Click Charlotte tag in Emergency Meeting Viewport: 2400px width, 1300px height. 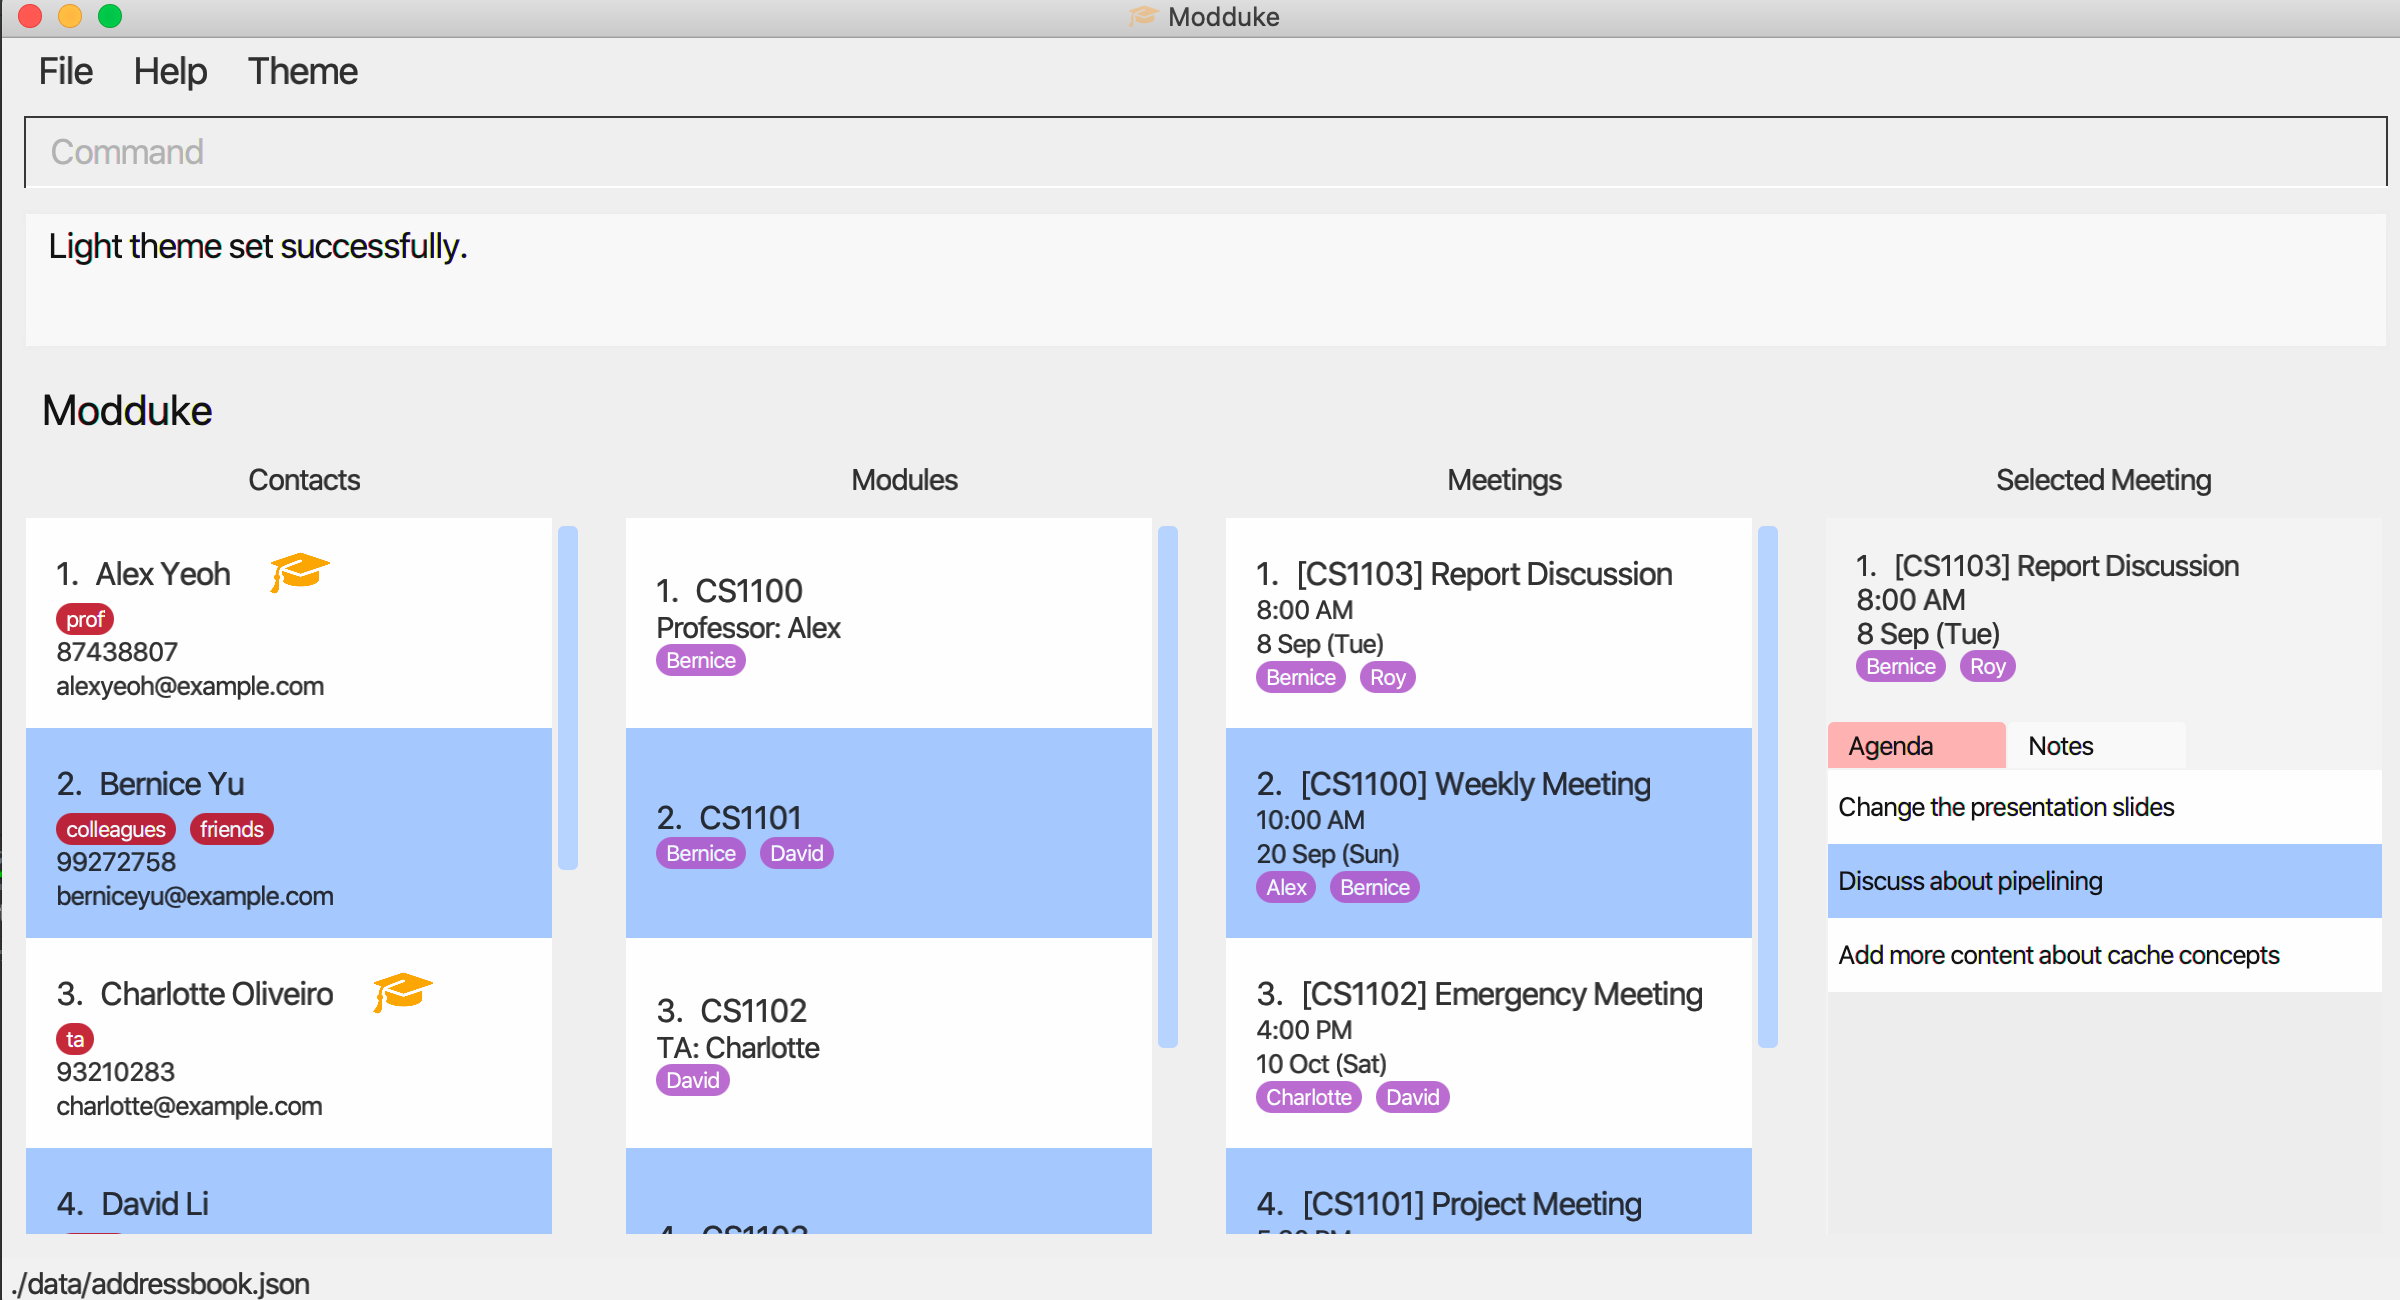point(1309,1097)
